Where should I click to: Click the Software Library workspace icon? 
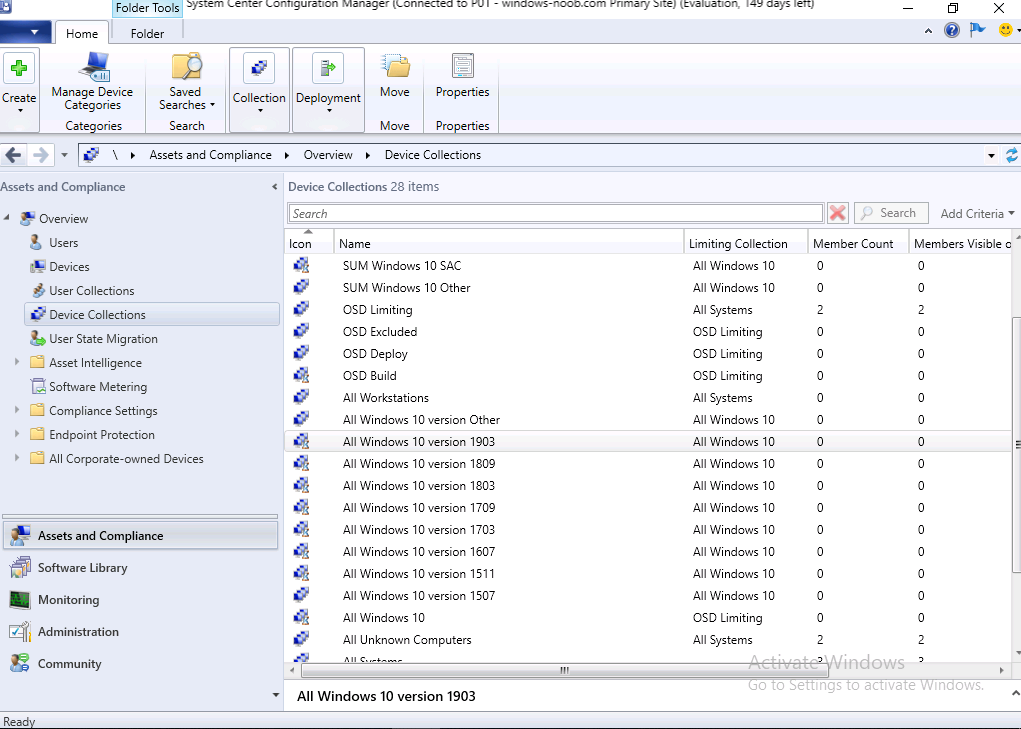(x=20, y=568)
